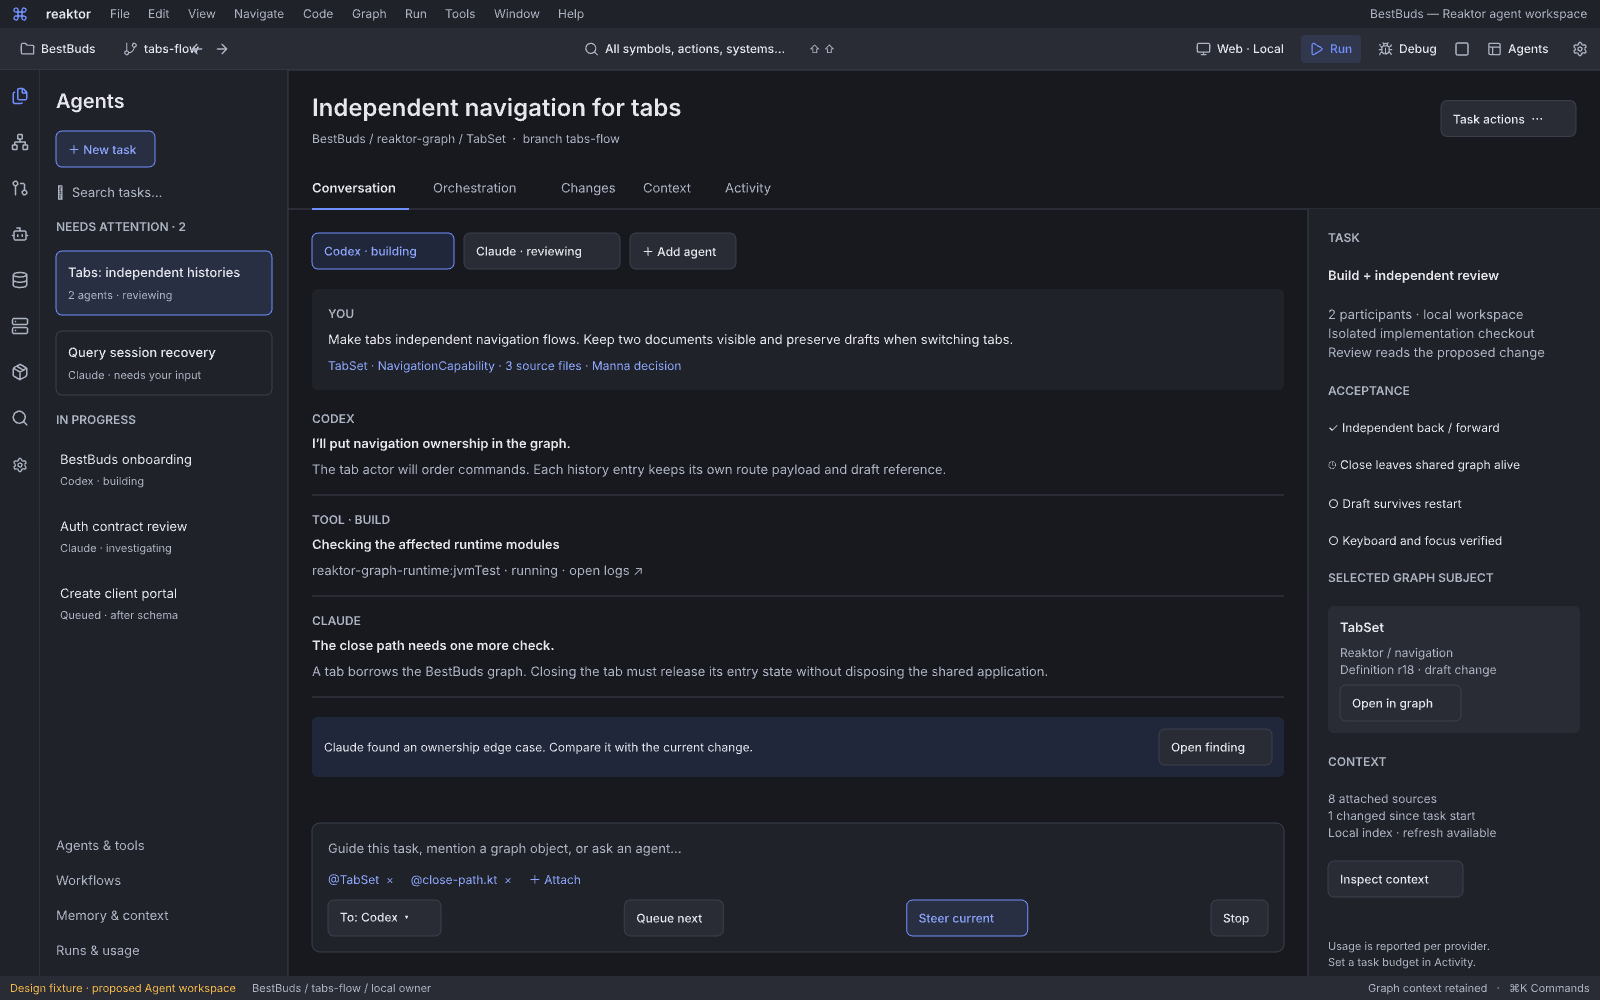Click the square stop icon beside Debug

(x=1462, y=49)
